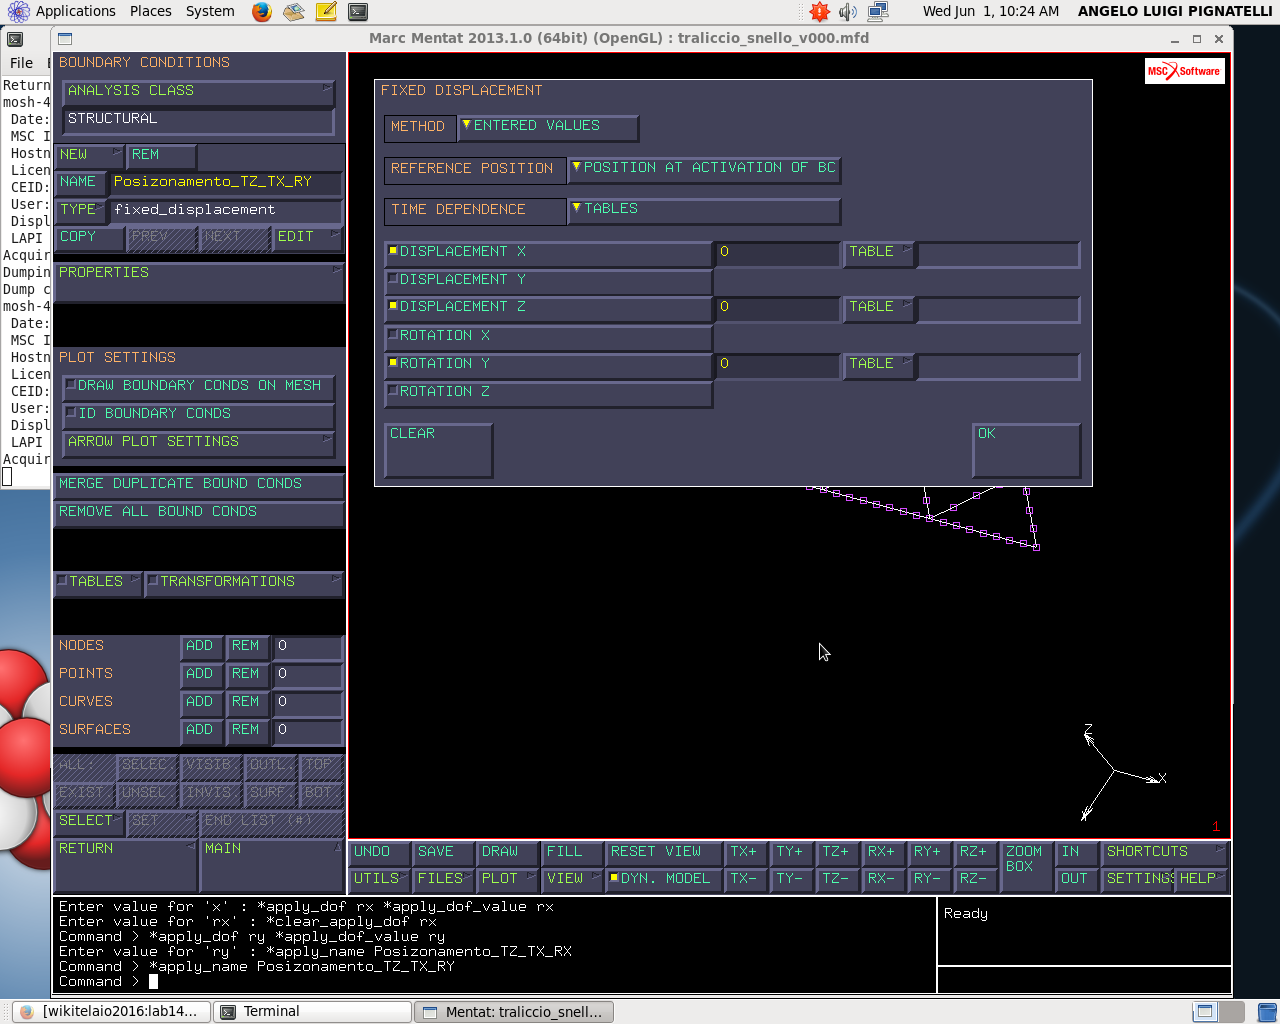Open the volume control icon
Image resolution: width=1280 pixels, height=1024 pixels.
tap(848, 12)
